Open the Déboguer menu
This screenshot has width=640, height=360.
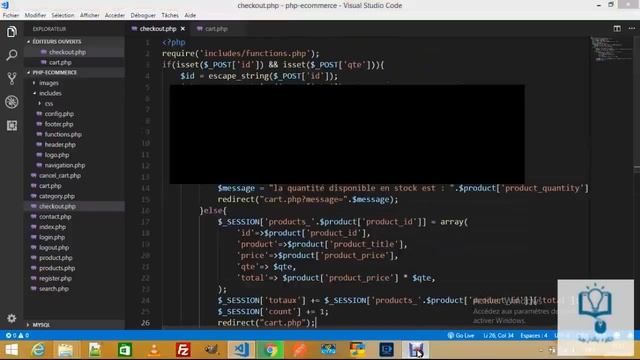click(x=143, y=15)
